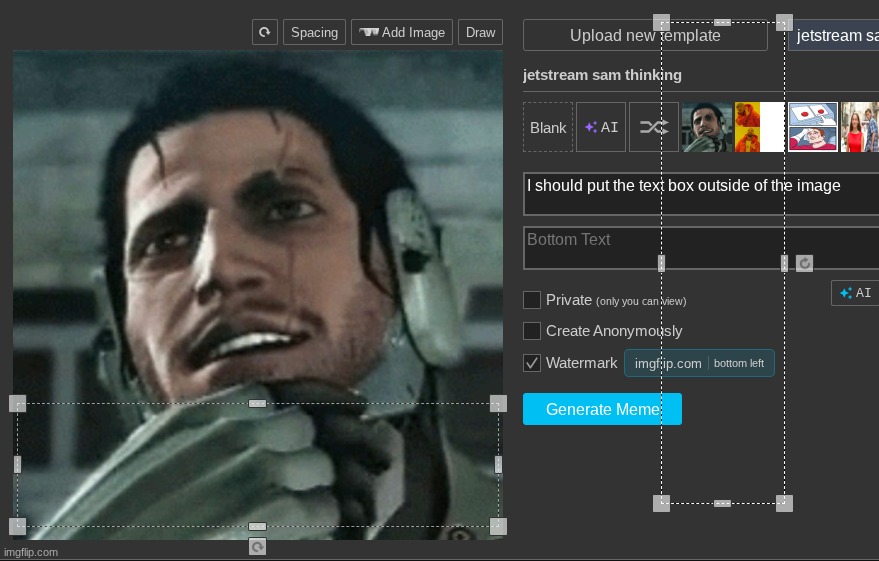The width and height of the screenshot is (879, 561).
Task: Select the Blank template
Action: pos(548,127)
